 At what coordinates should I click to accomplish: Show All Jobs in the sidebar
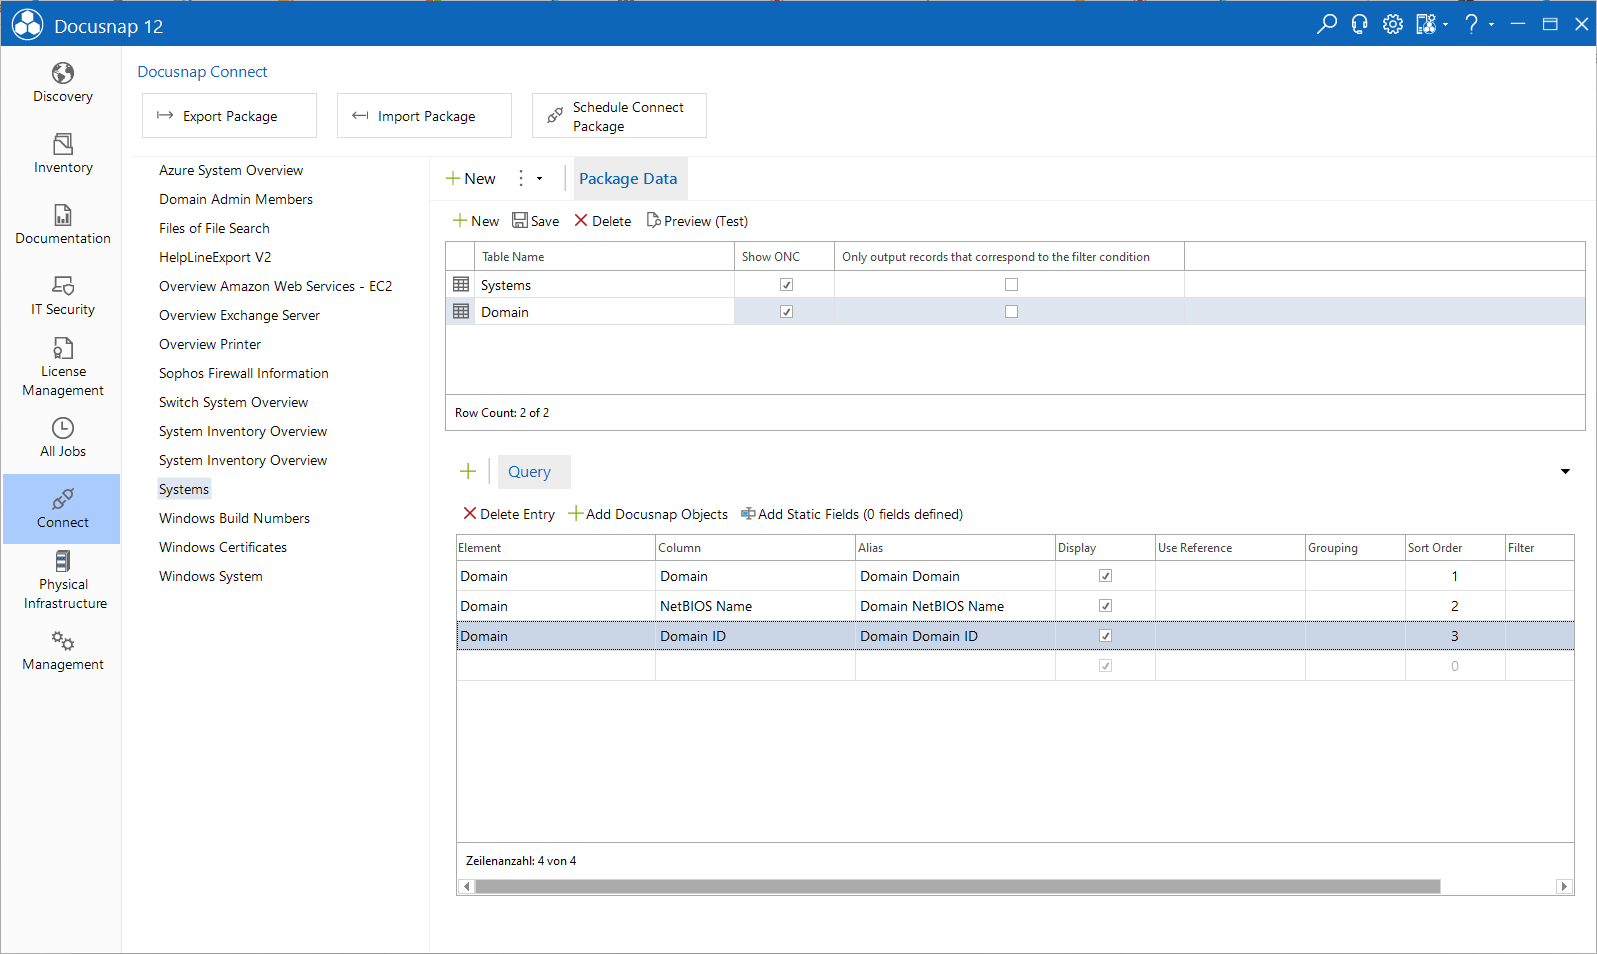point(62,438)
